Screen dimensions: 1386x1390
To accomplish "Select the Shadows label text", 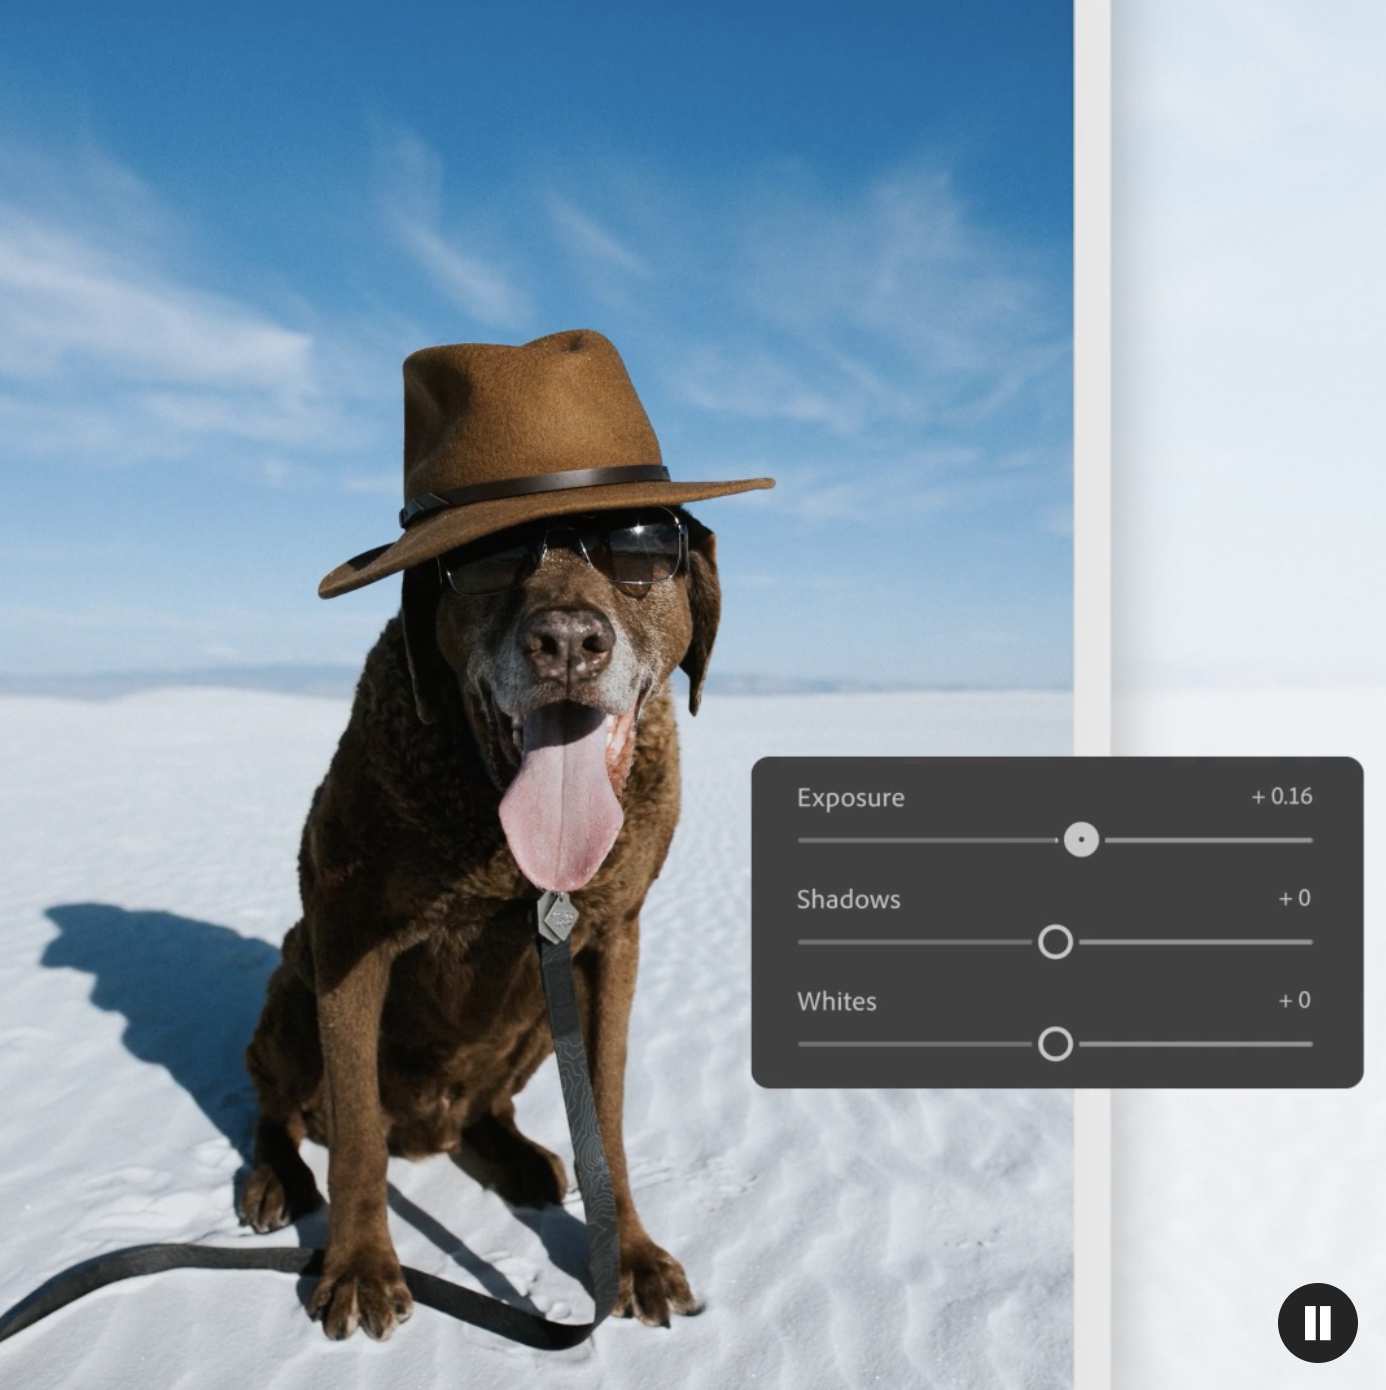I will tap(848, 900).
